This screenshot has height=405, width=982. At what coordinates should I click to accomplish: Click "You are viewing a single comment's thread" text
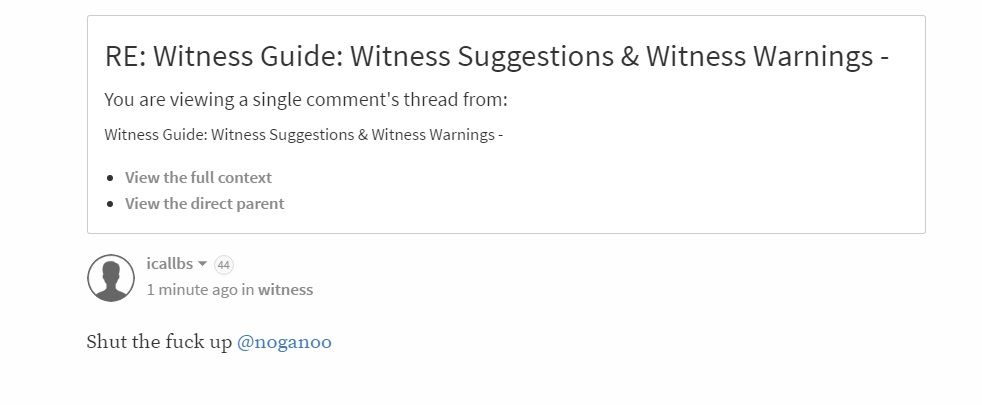(x=306, y=100)
